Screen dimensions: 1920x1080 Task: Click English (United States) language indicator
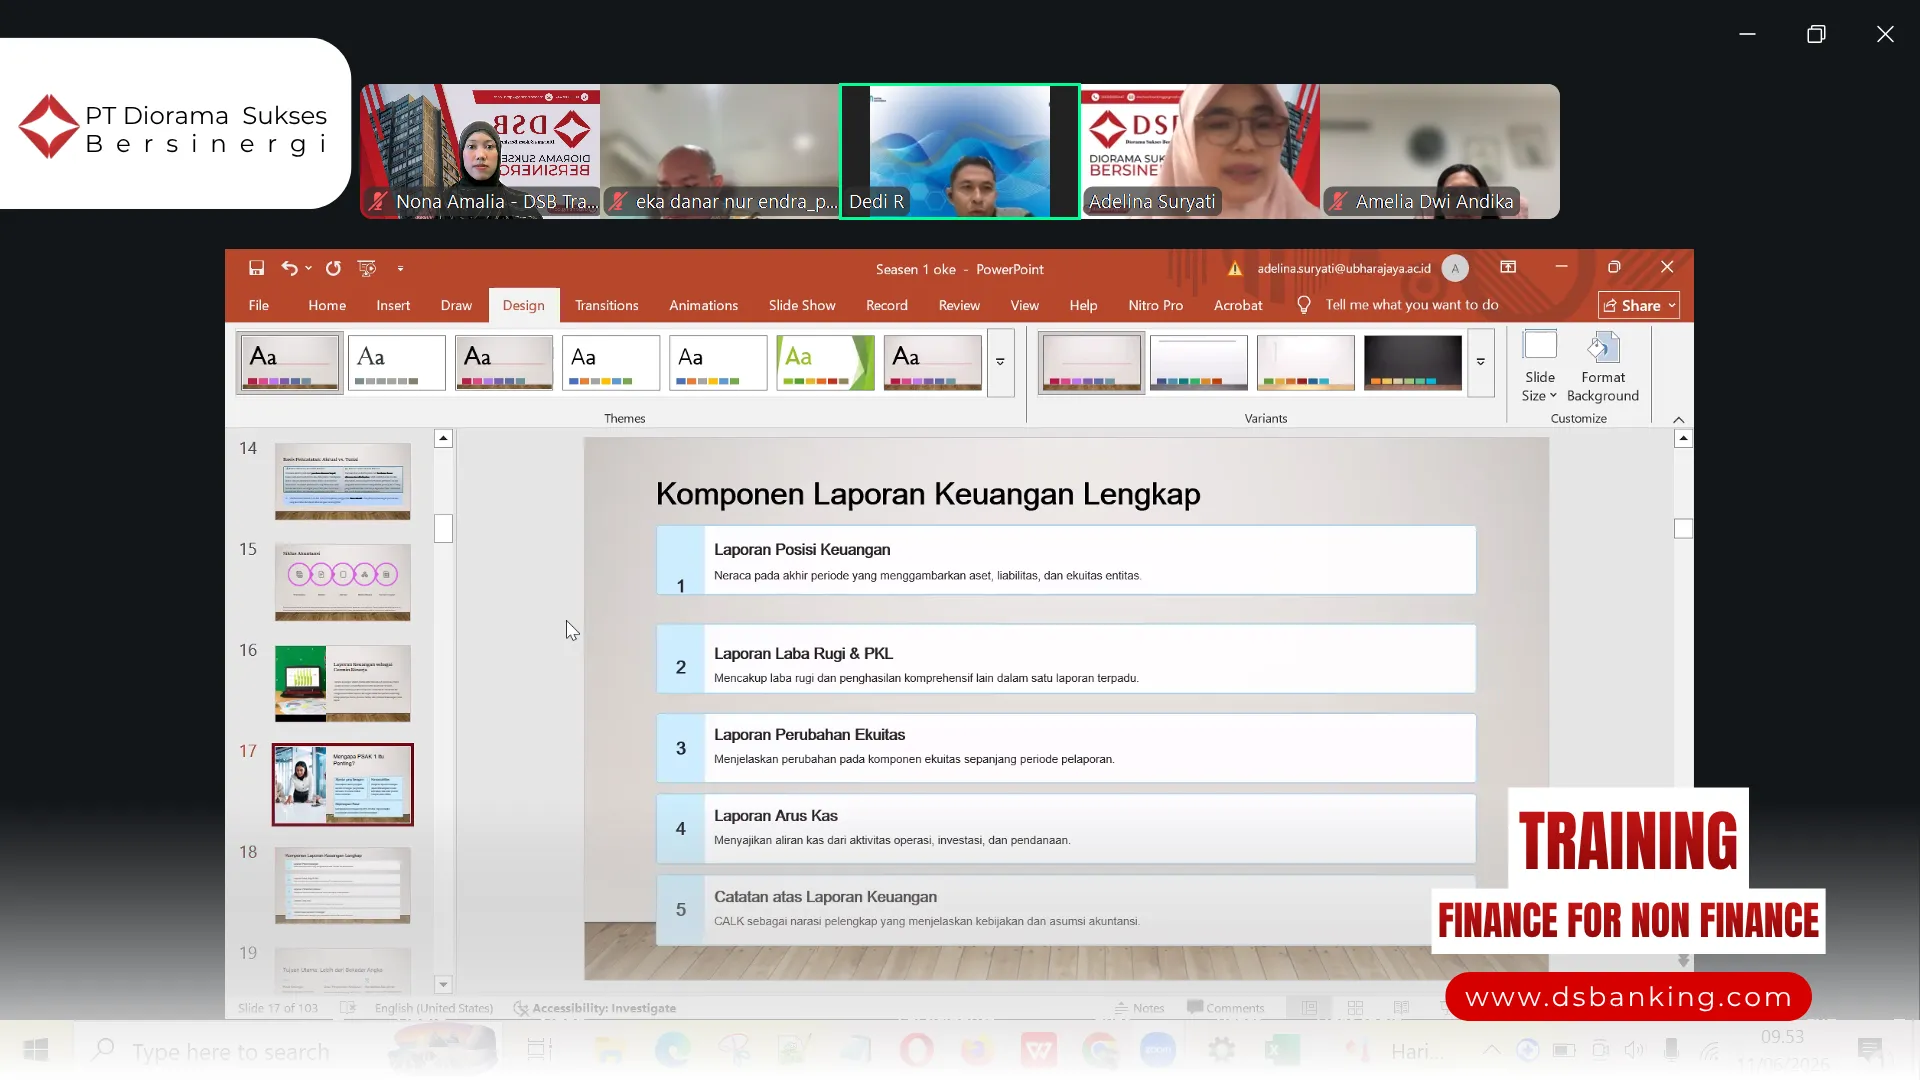434,1008
